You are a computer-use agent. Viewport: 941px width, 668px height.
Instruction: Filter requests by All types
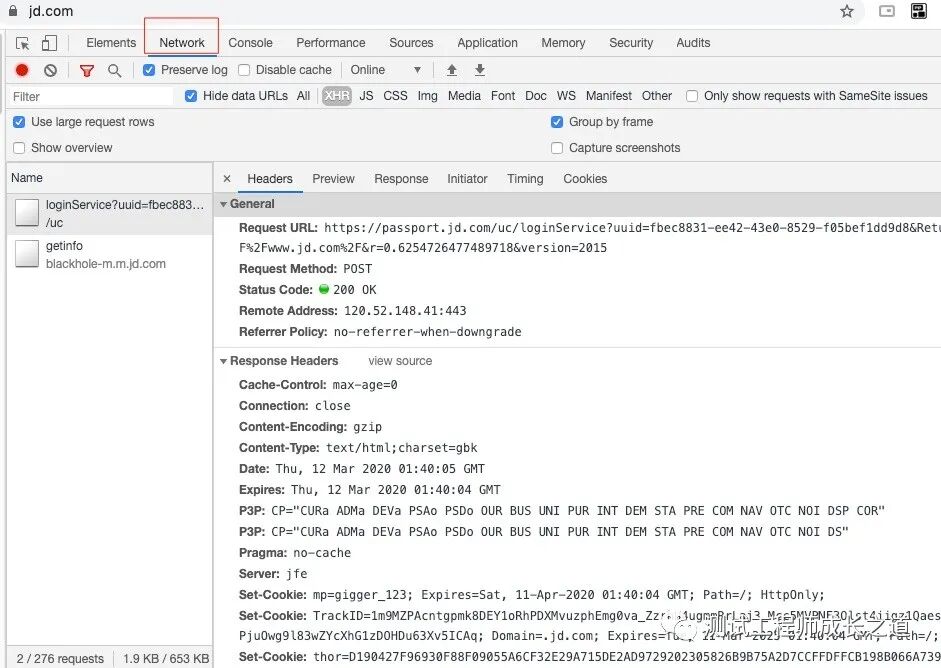303,96
